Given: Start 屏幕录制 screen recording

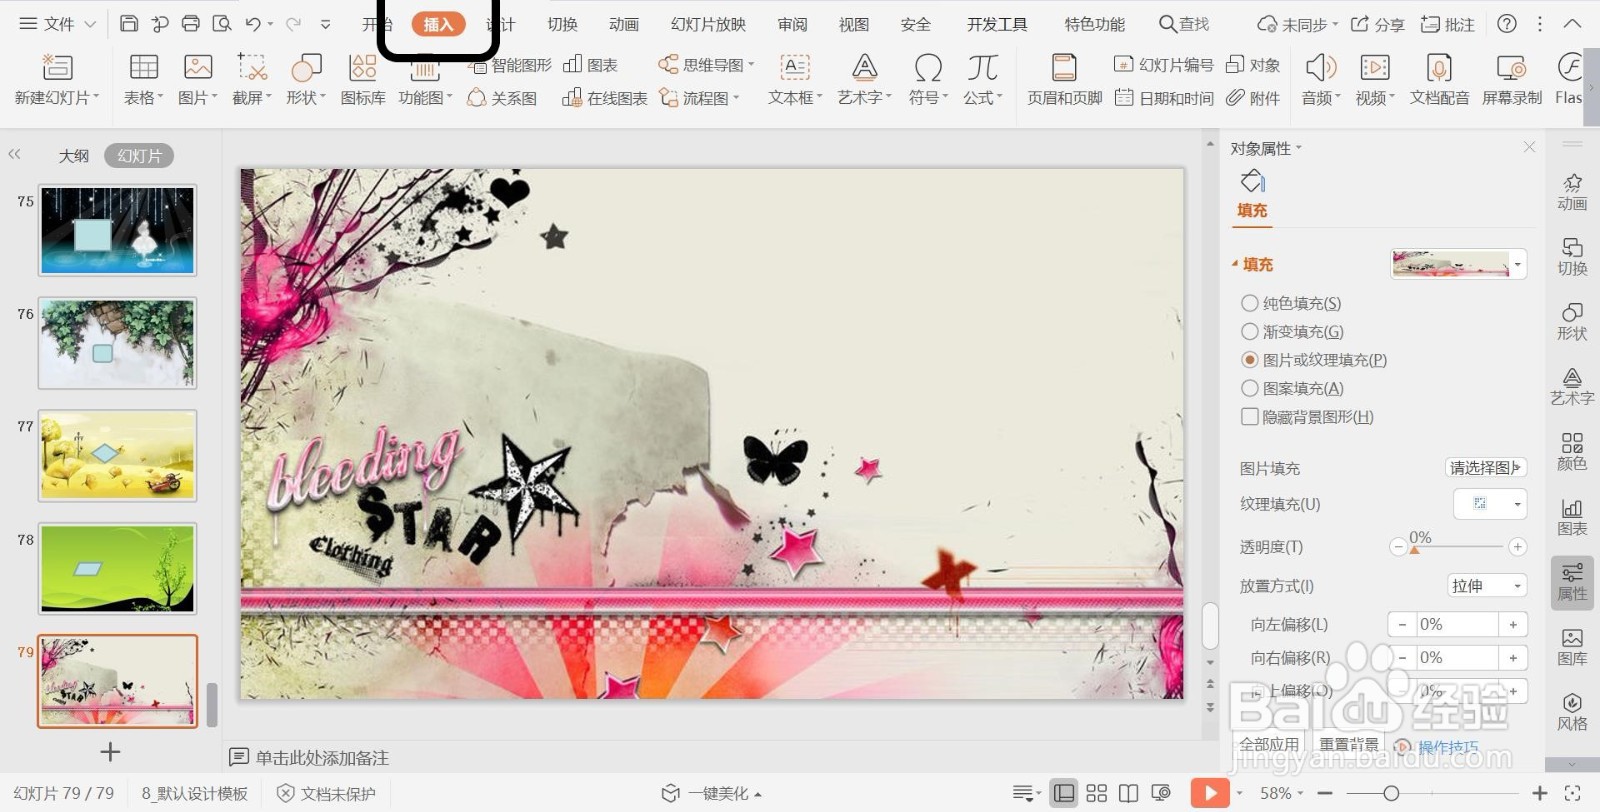Looking at the screenshot, I should coord(1512,80).
